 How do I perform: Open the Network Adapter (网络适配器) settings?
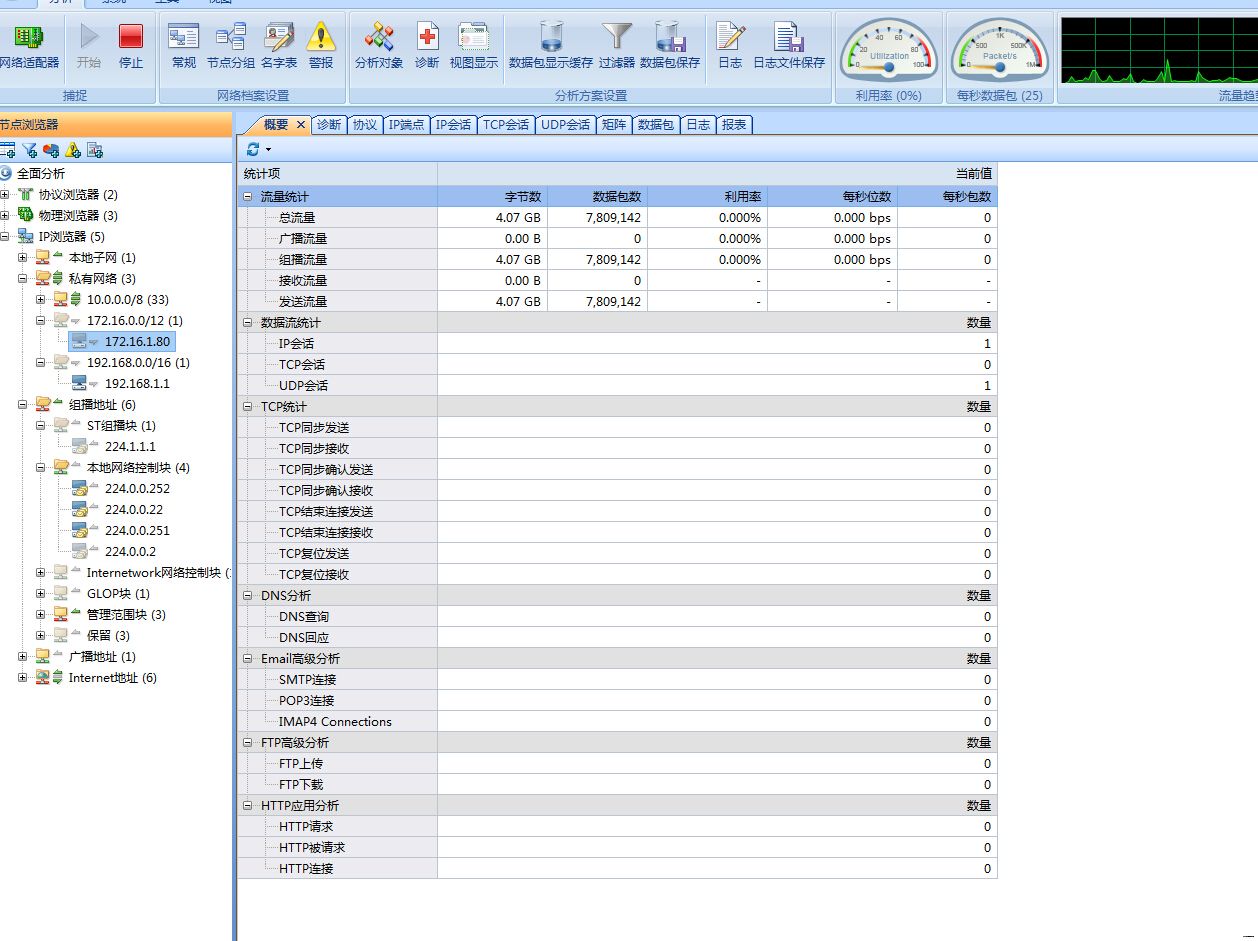pos(29,46)
